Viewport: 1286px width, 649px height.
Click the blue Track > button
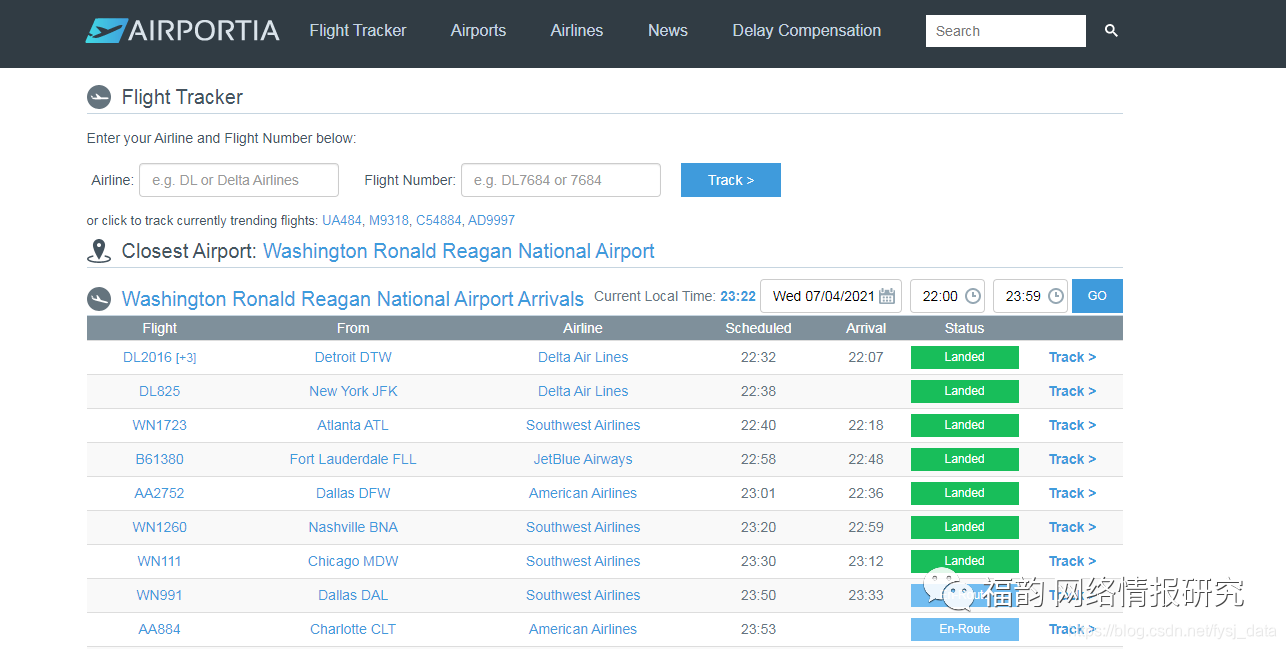(x=731, y=180)
